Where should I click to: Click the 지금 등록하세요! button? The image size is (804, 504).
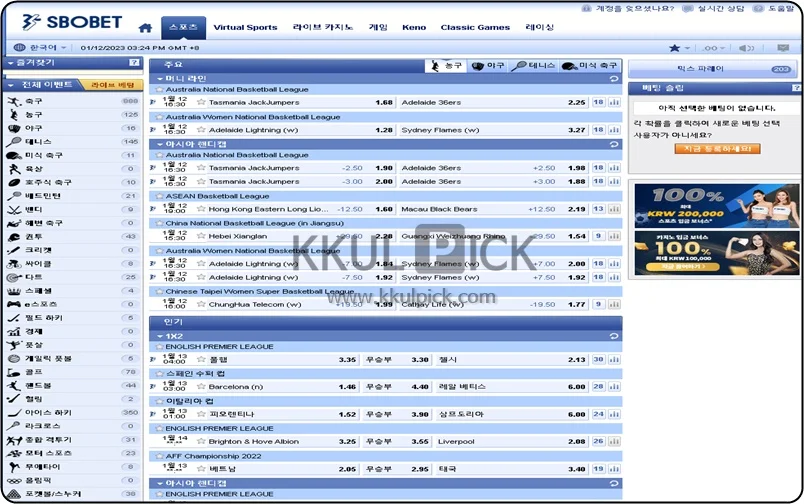(x=717, y=149)
